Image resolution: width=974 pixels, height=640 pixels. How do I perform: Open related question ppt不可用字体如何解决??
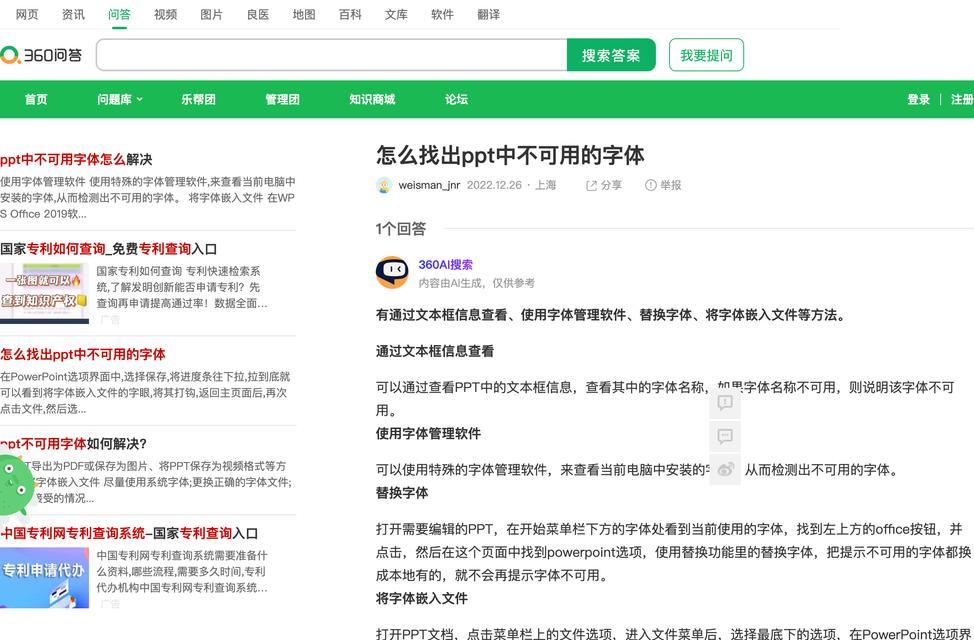click(x=73, y=444)
